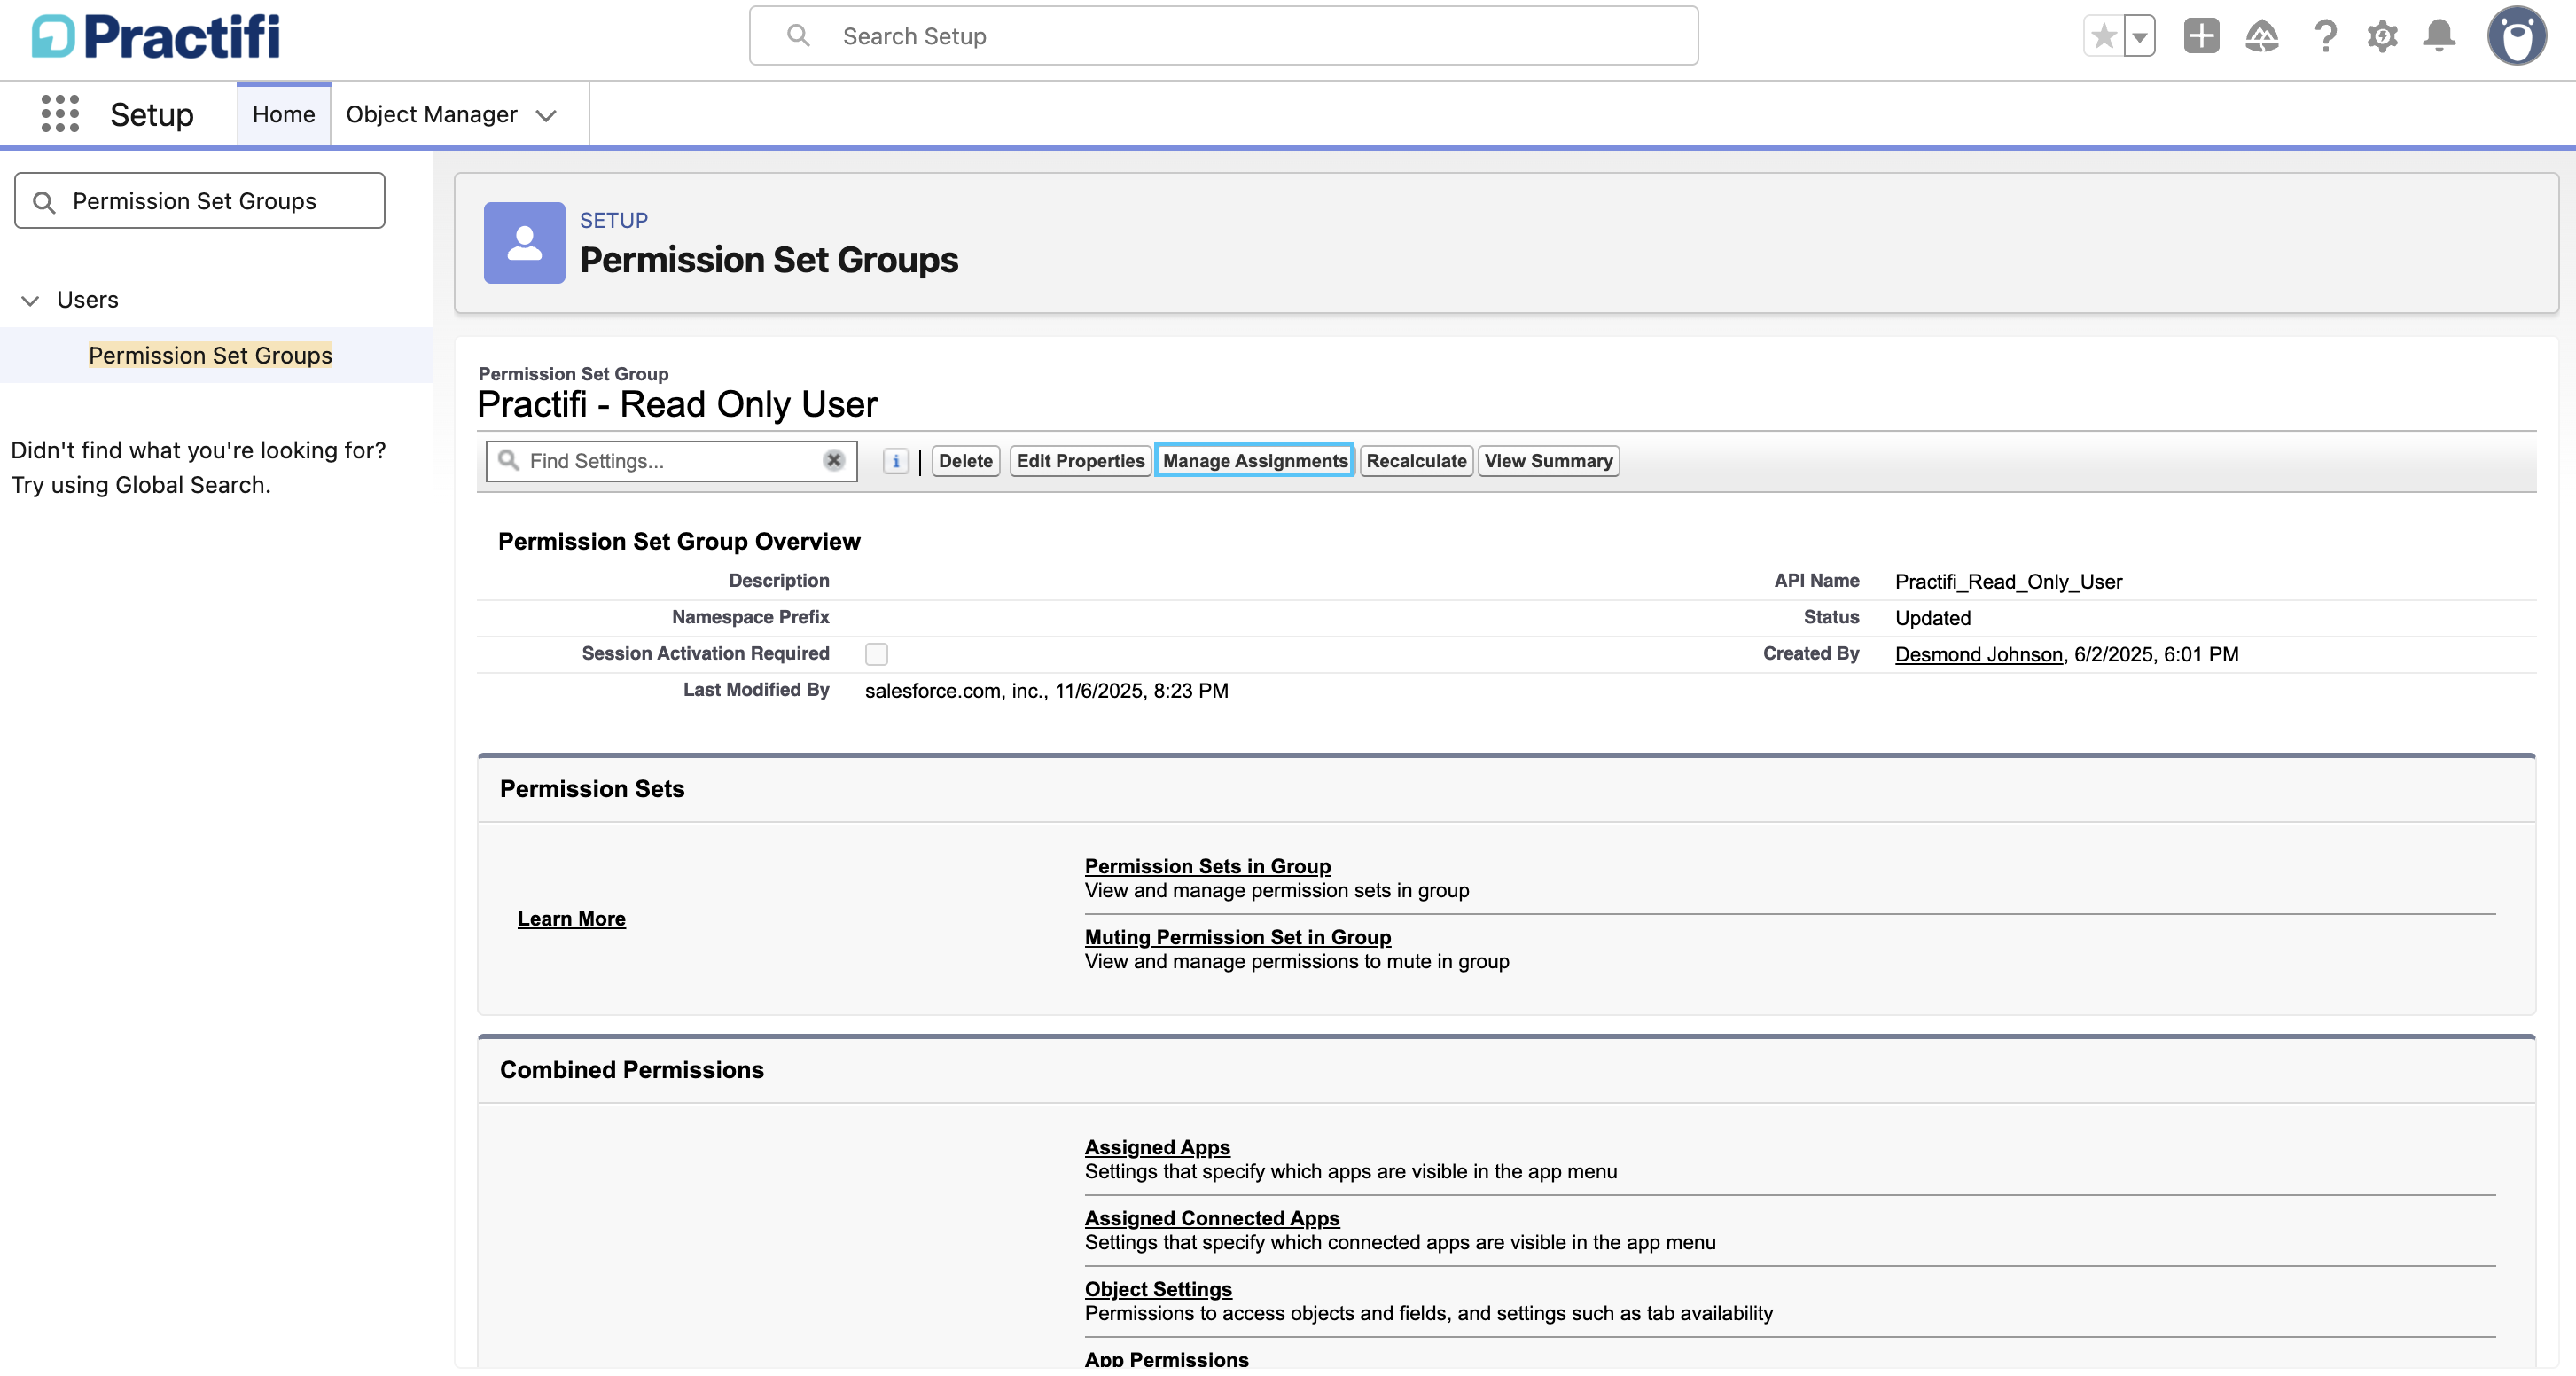Click the Last Modified By value salesforce.com, inc.
2576x1376 pixels.
[1046, 691]
